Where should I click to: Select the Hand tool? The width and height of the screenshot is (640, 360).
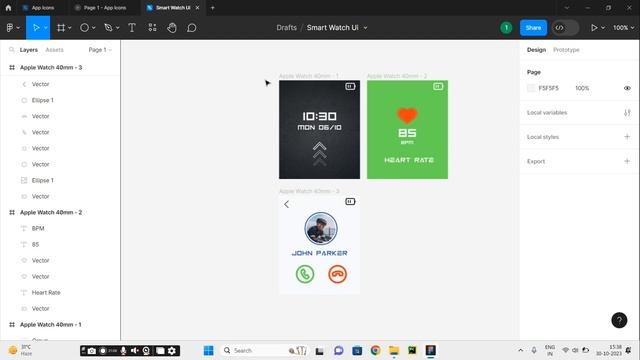[172, 28]
